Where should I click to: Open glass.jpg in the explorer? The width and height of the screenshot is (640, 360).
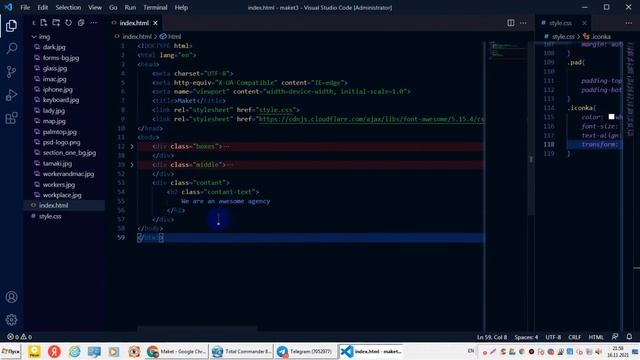pyautogui.click(x=55, y=69)
